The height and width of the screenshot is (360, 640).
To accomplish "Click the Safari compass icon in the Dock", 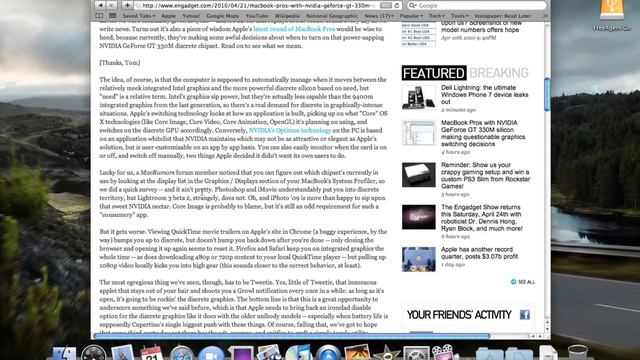I will tap(181, 353).
